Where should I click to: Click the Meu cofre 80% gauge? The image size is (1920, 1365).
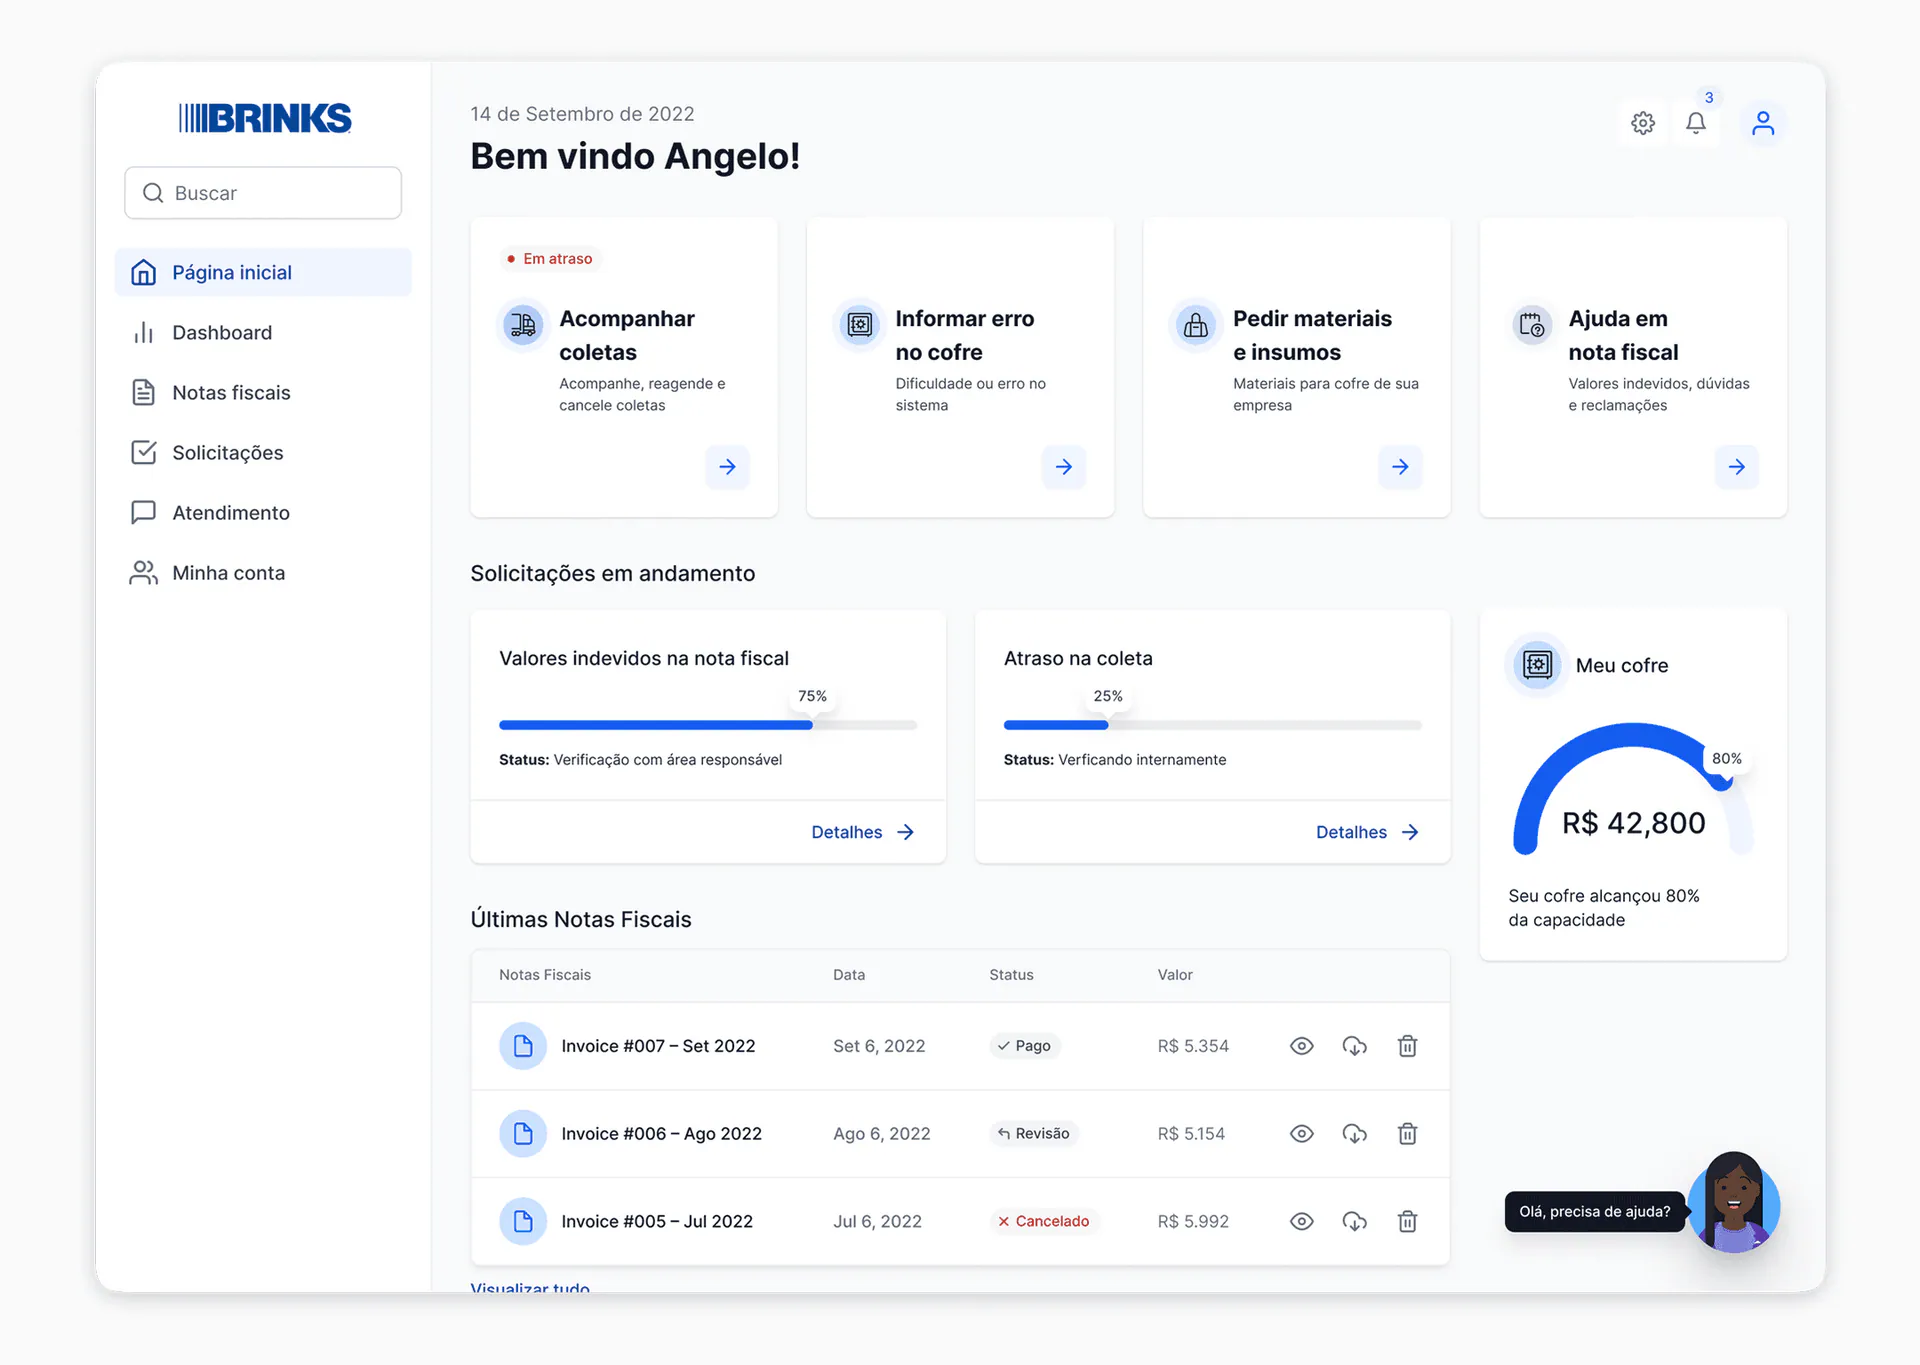tap(1633, 788)
